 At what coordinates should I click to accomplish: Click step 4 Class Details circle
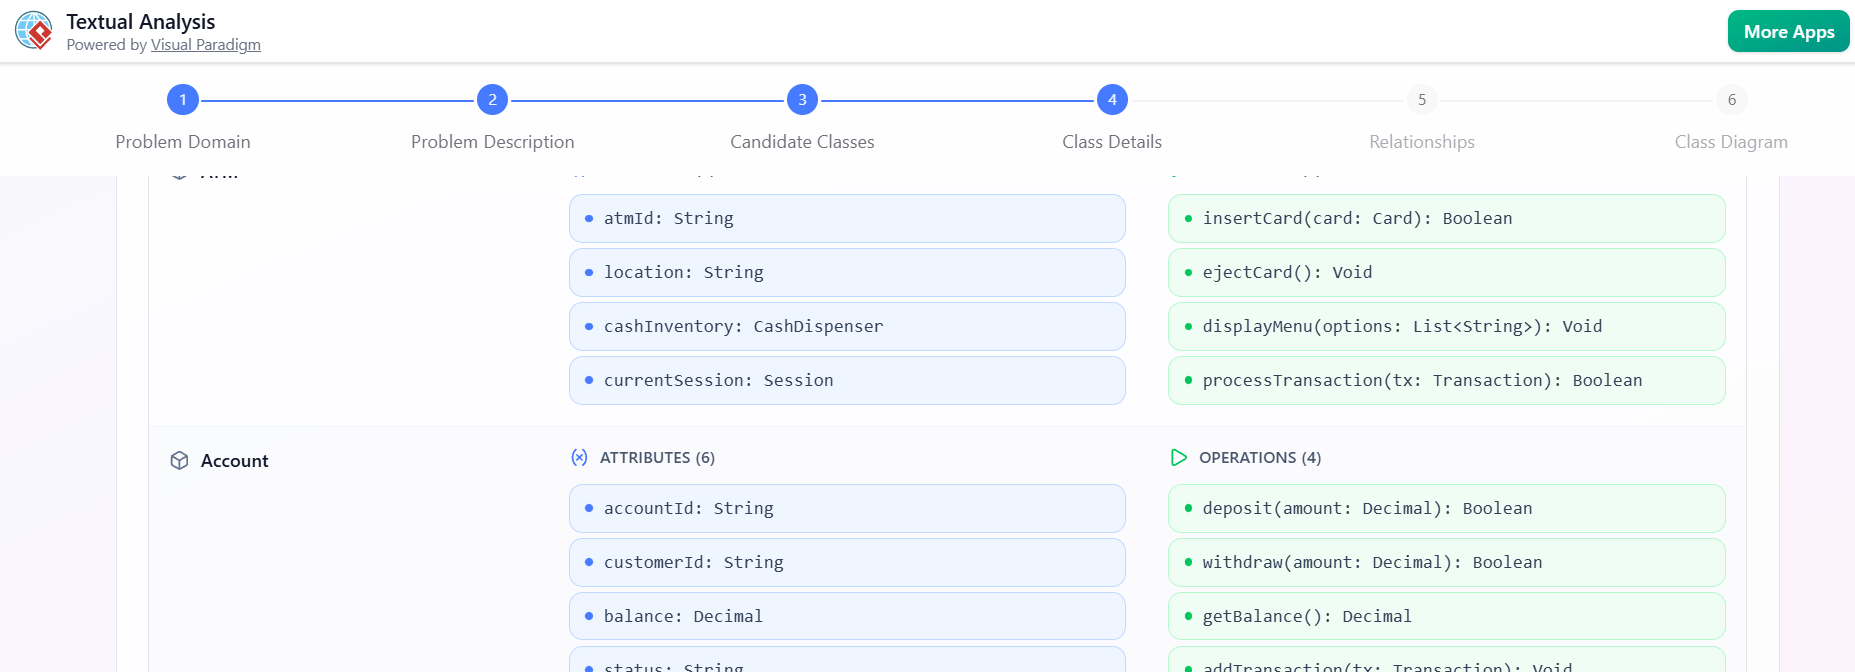[1112, 100]
